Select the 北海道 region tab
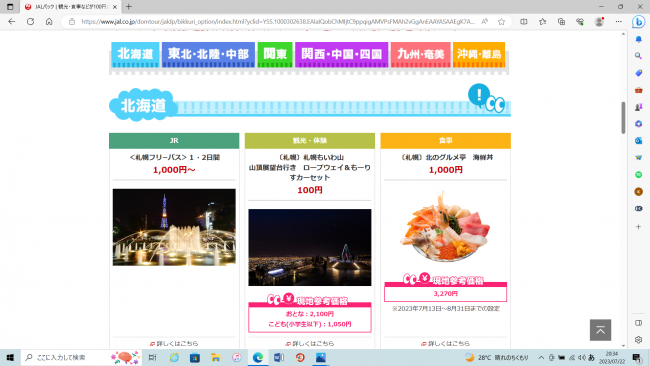The image size is (650, 366). 135,54
